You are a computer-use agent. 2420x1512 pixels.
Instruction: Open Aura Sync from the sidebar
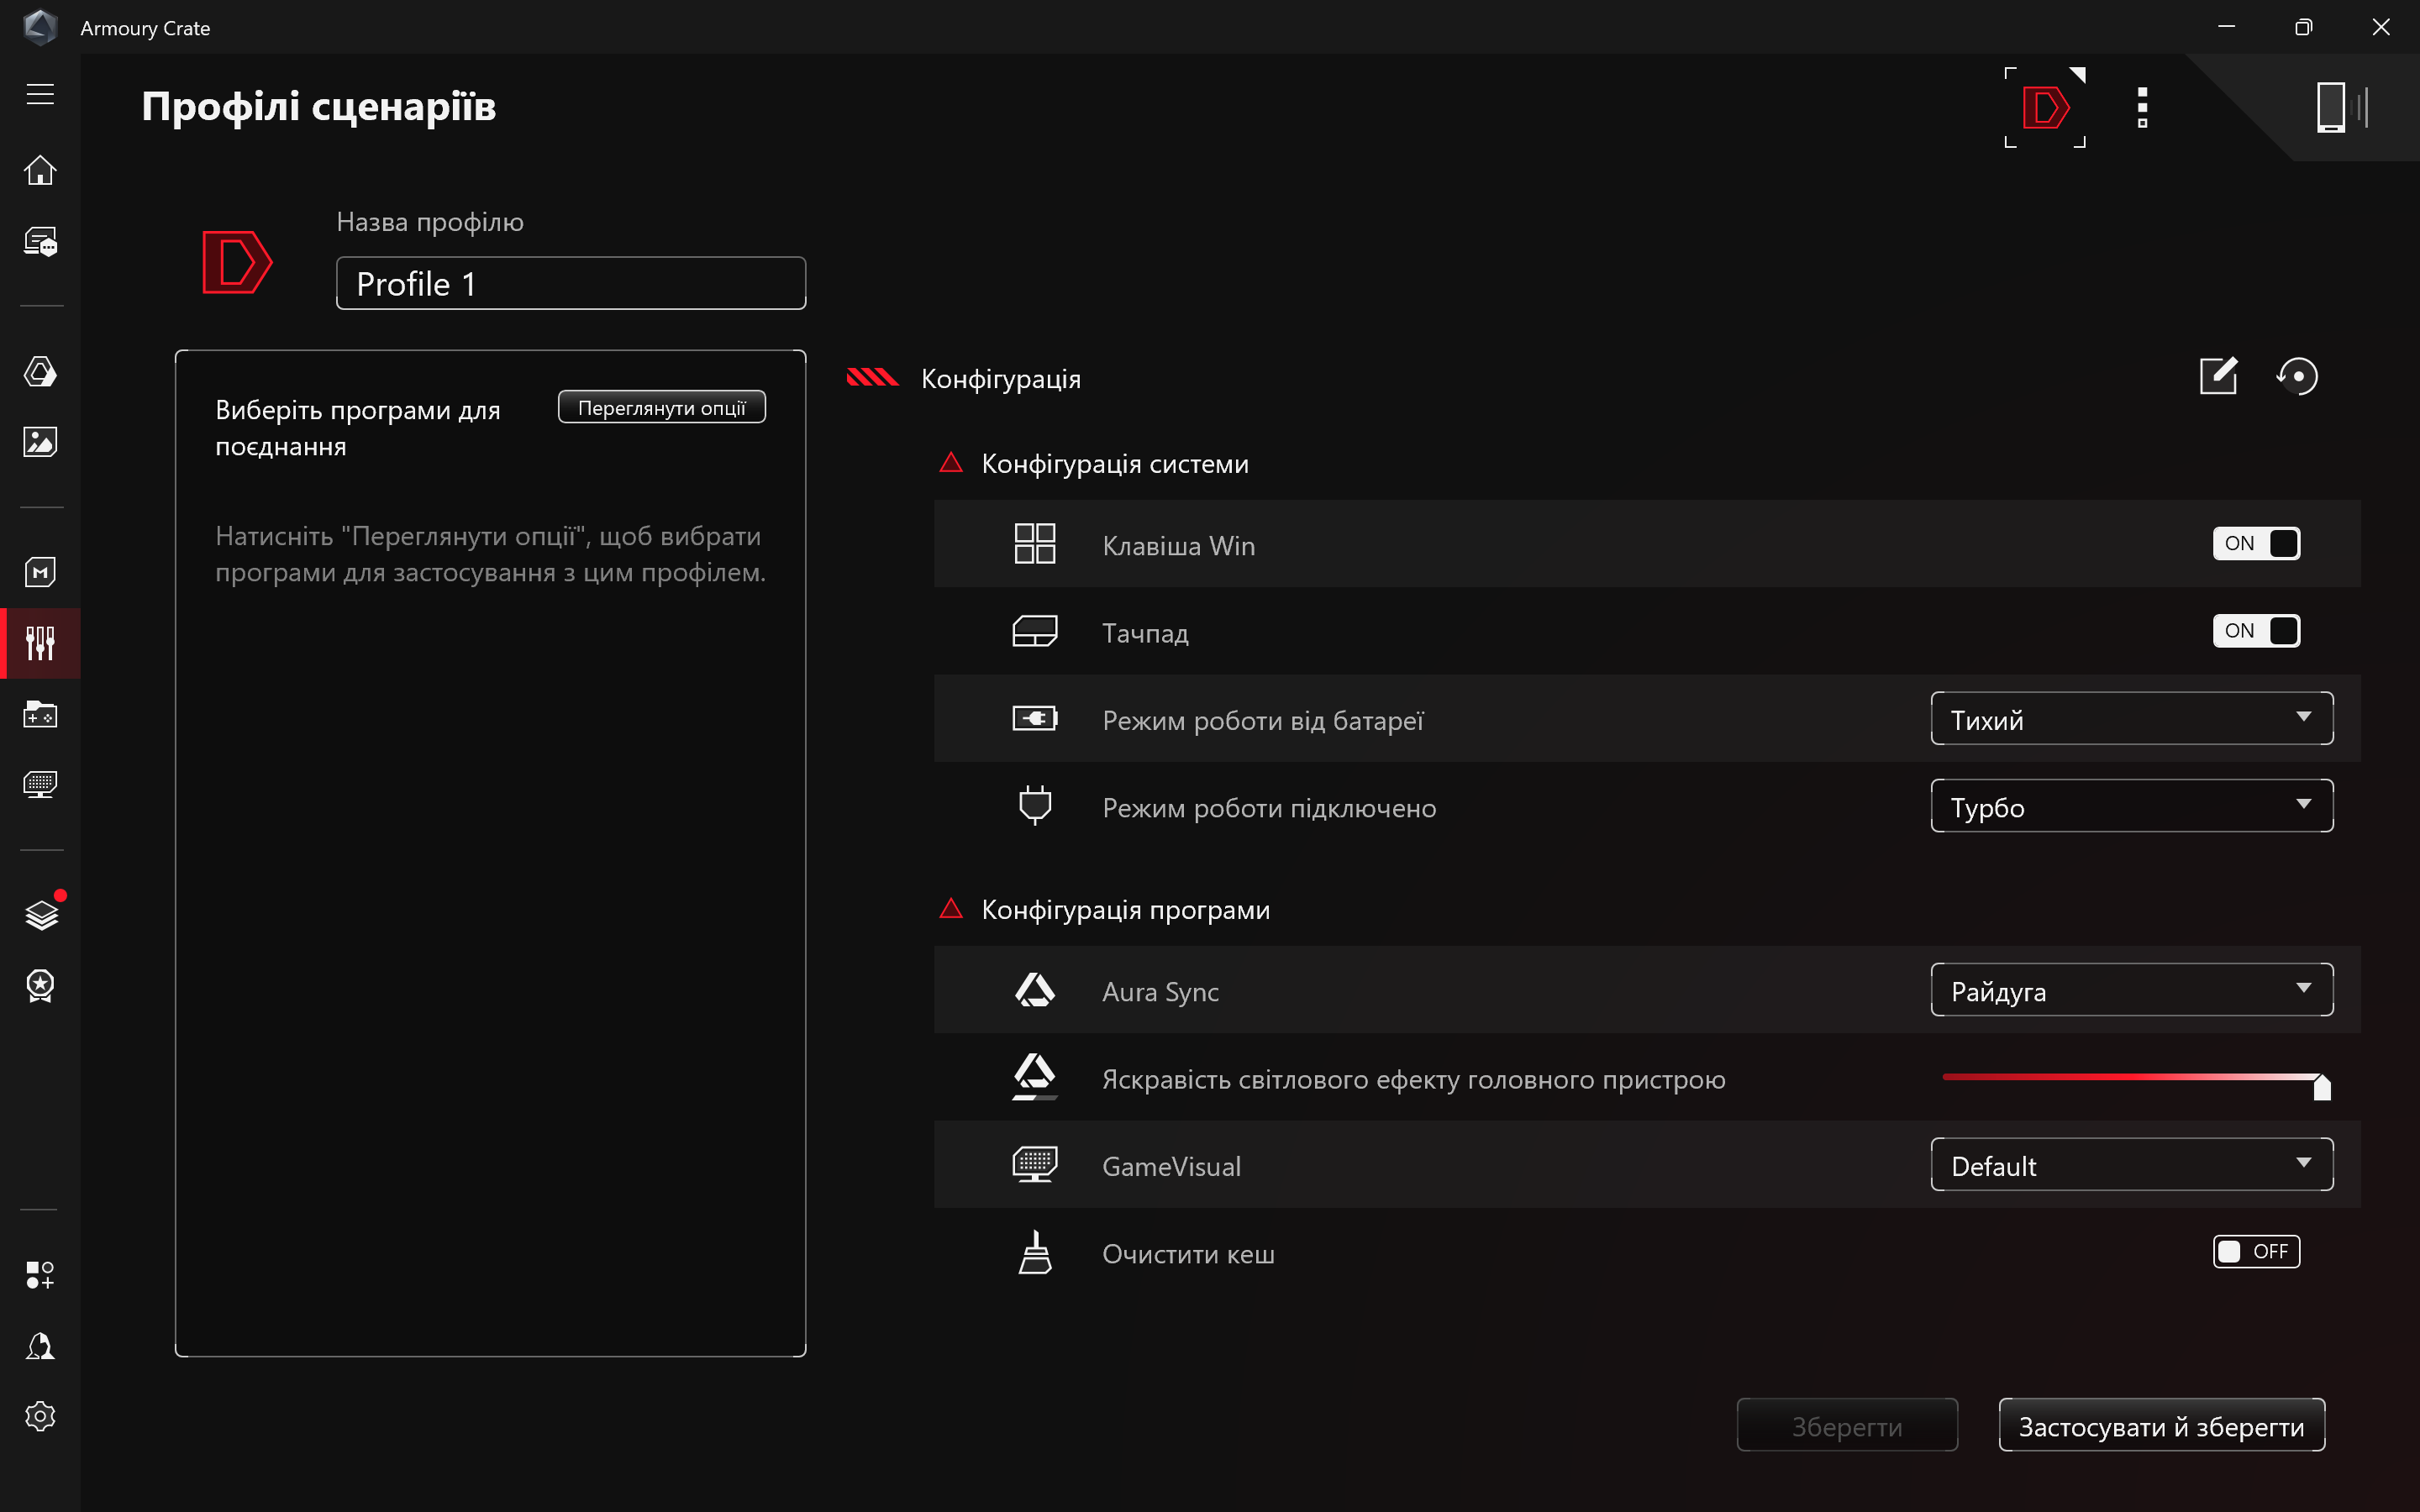40,372
